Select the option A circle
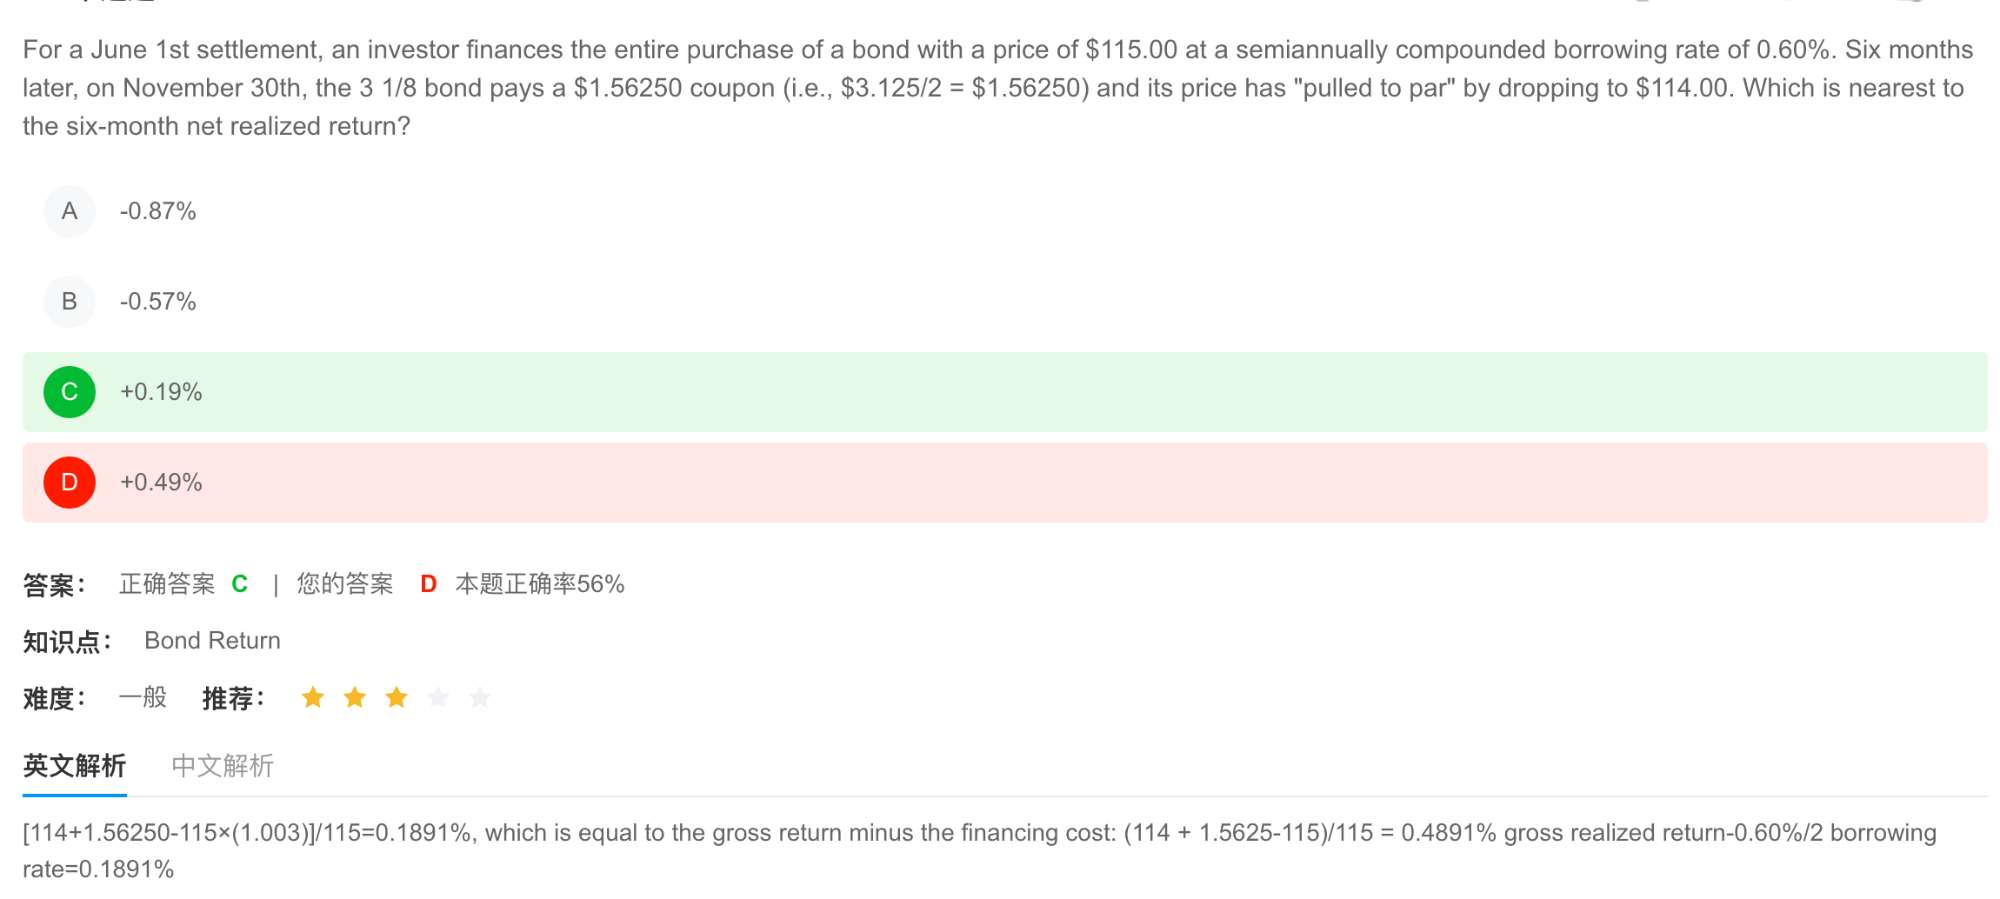 coord(69,211)
